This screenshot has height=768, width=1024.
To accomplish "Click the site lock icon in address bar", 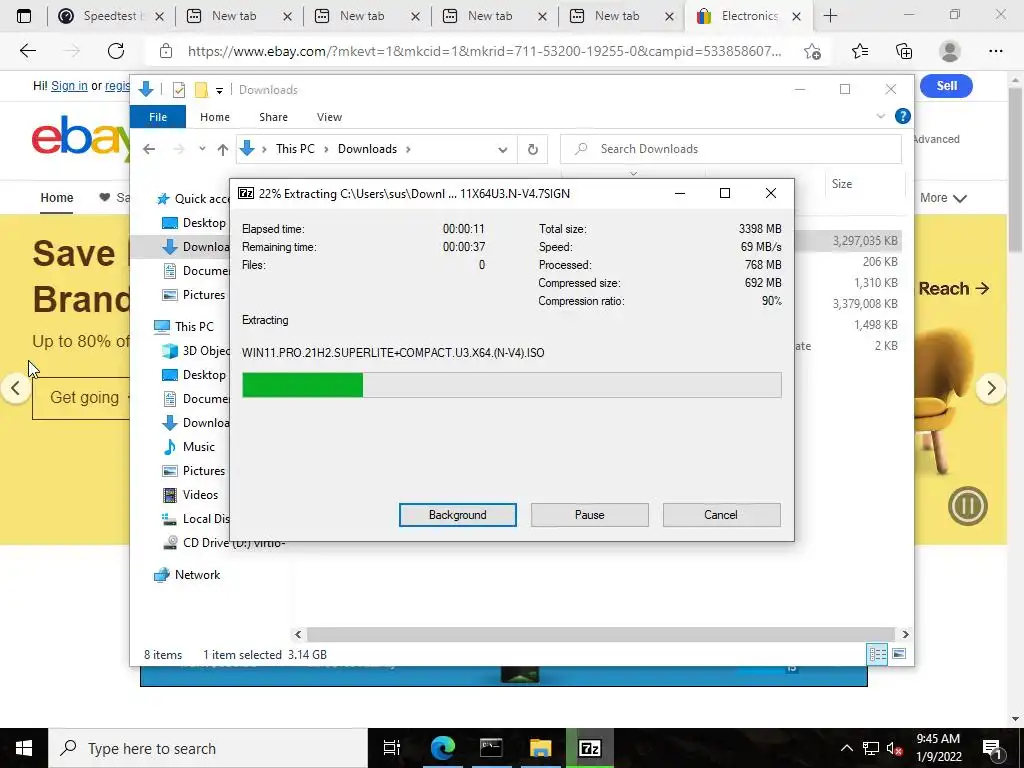I will pyautogui.click(x=166, y=51).
